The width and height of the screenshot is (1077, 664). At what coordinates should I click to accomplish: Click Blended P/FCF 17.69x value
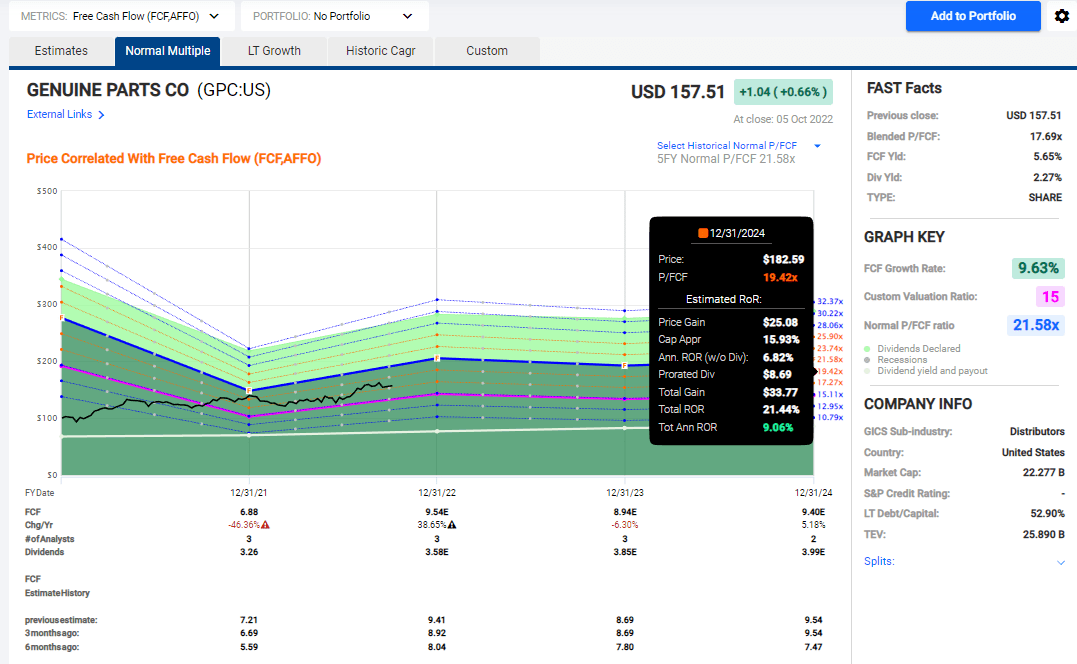click(x=1045, y=137)
